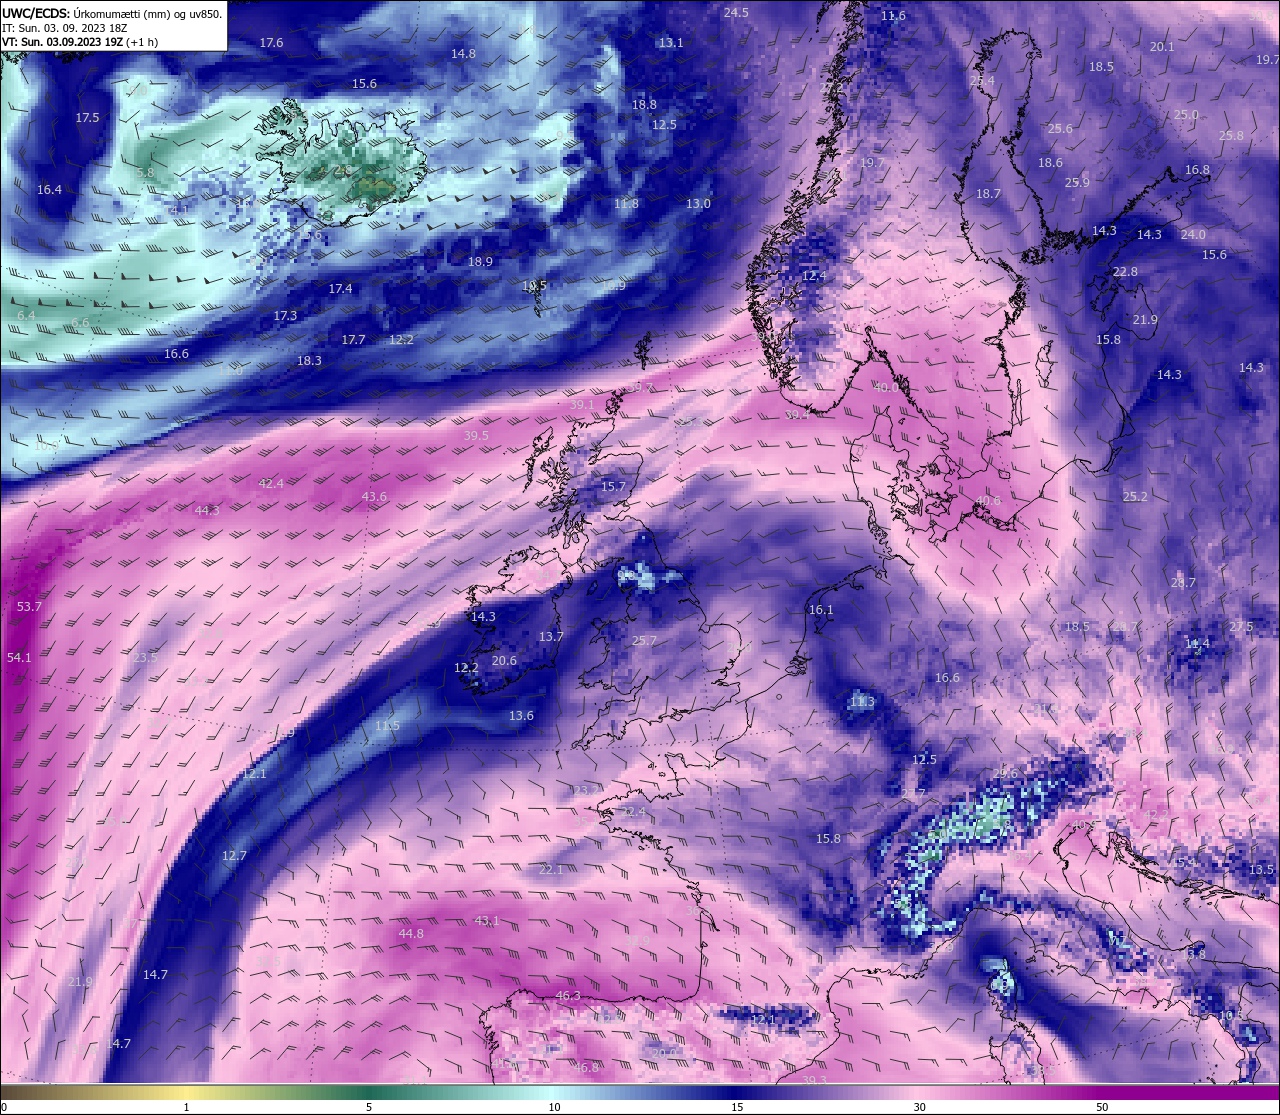Click the 18.8 value east of Iceland
1280x1115 pixels.
644,105
